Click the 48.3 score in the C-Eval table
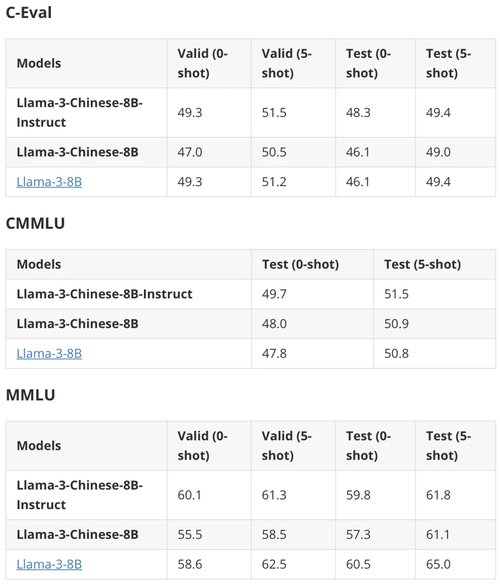Screen dimensions: 500x585 click(358, 112)
